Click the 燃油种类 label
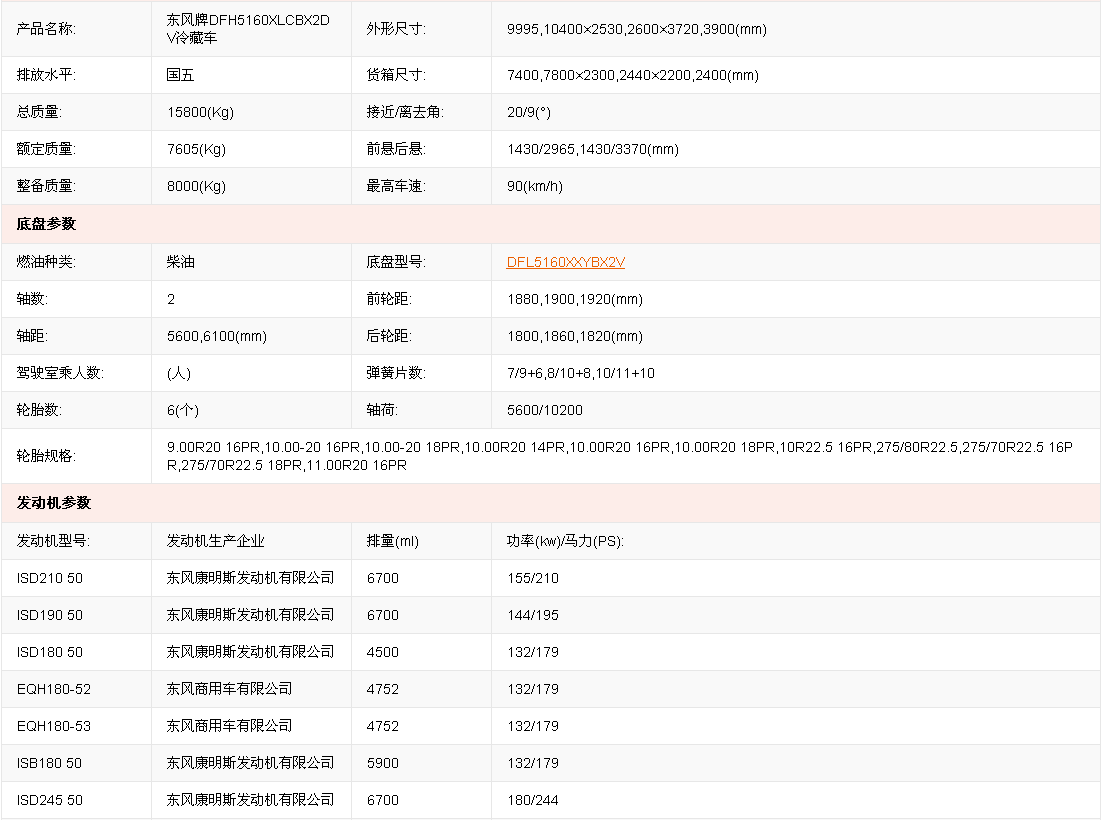 [46, 262]
